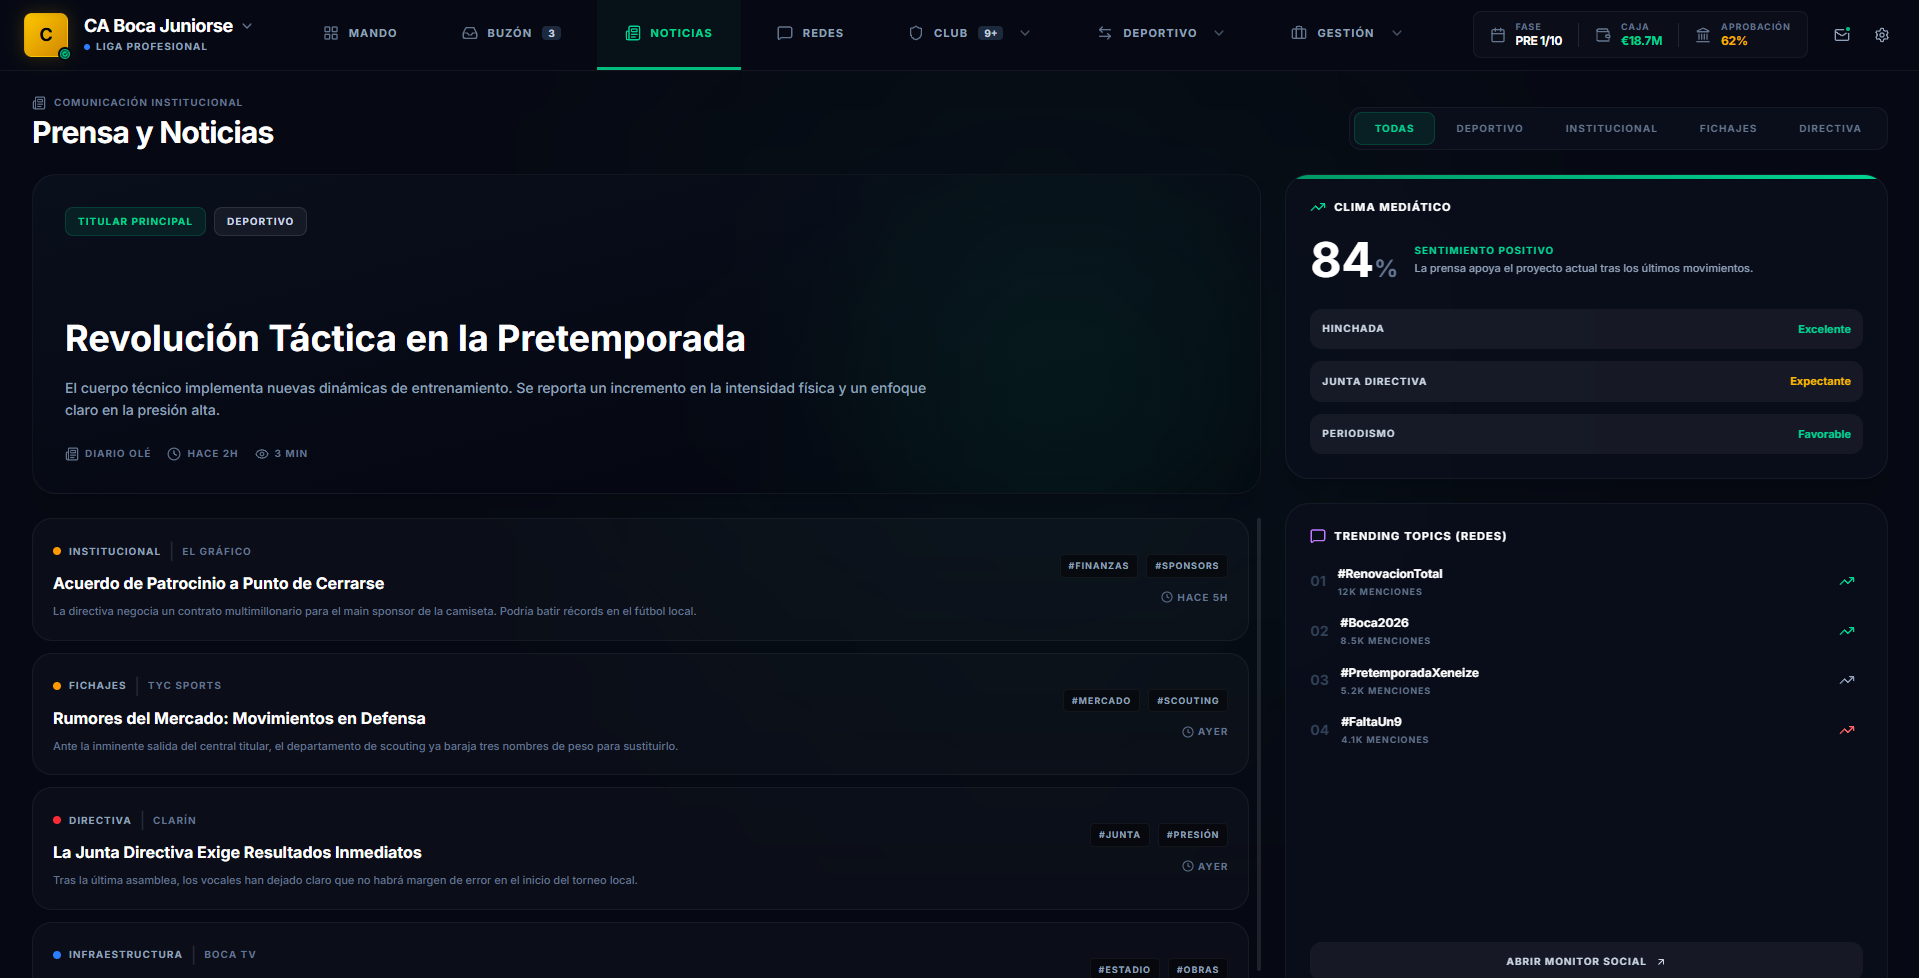This screenshot has width=1919, height=978.
Task: Click the #JUNTA tag
Action: click(x=1119, y=835)
